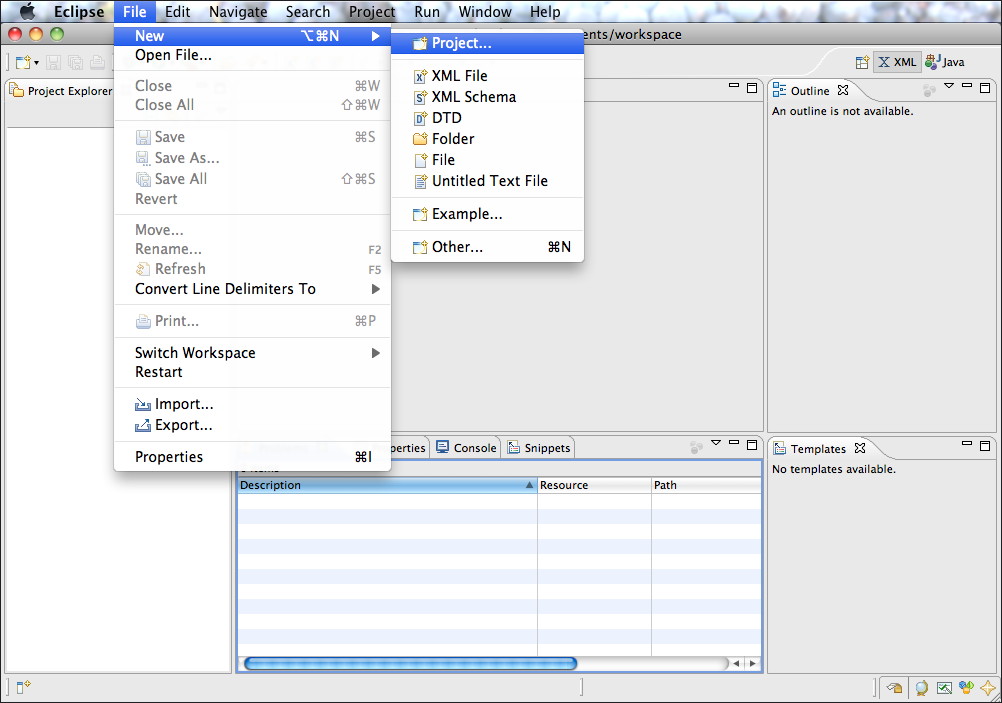
Task: Click the horizontal scrollbar thumb in table
Action: pyautogui.click(x=410, y=663)
